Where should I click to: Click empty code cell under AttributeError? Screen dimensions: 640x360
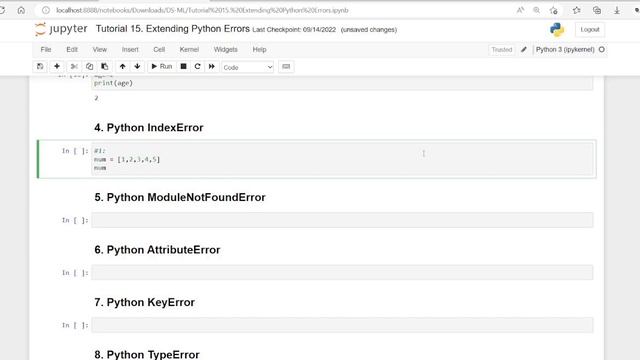342,272
